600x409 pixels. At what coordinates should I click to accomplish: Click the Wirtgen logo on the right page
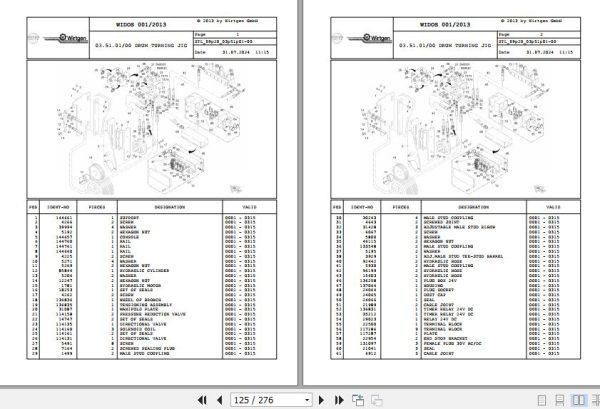pyautogui.click(x=370, y=38)
